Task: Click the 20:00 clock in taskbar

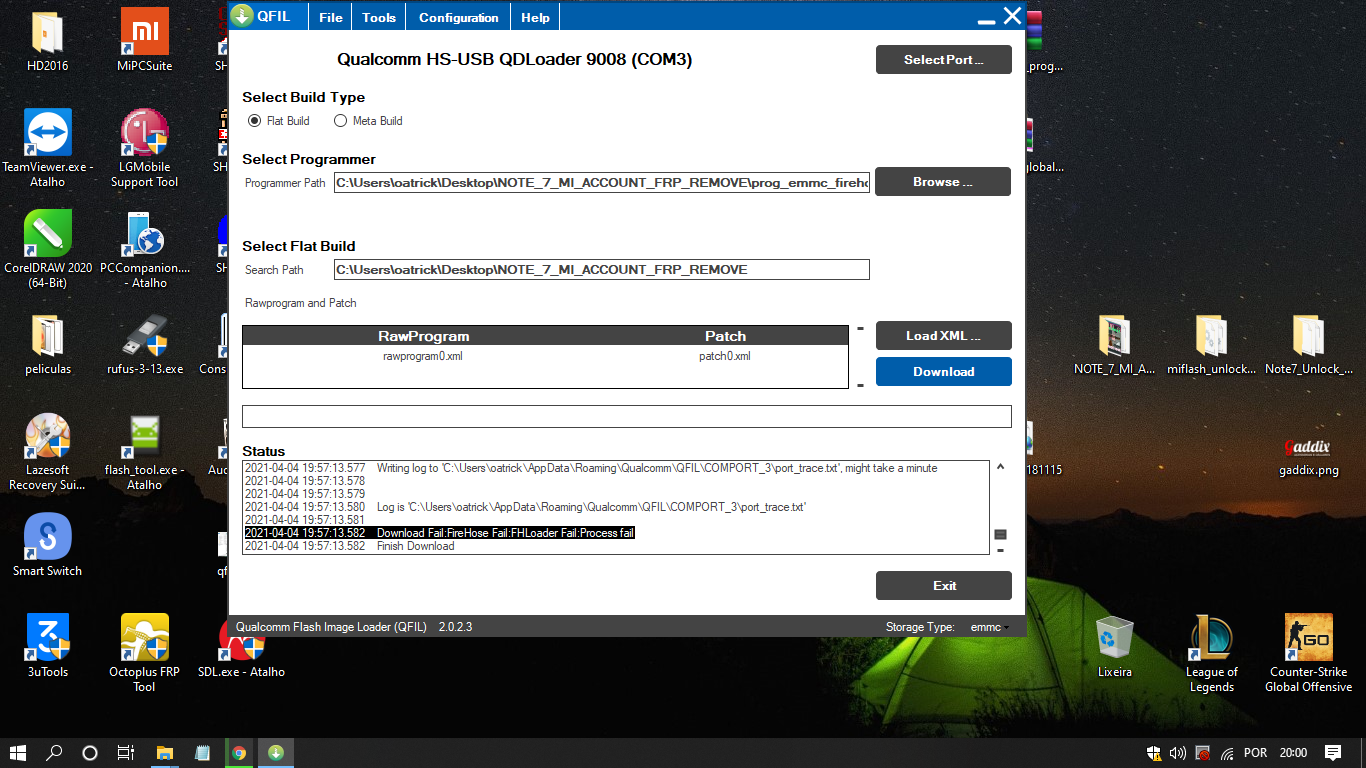Action: [x=1293, y=753]
